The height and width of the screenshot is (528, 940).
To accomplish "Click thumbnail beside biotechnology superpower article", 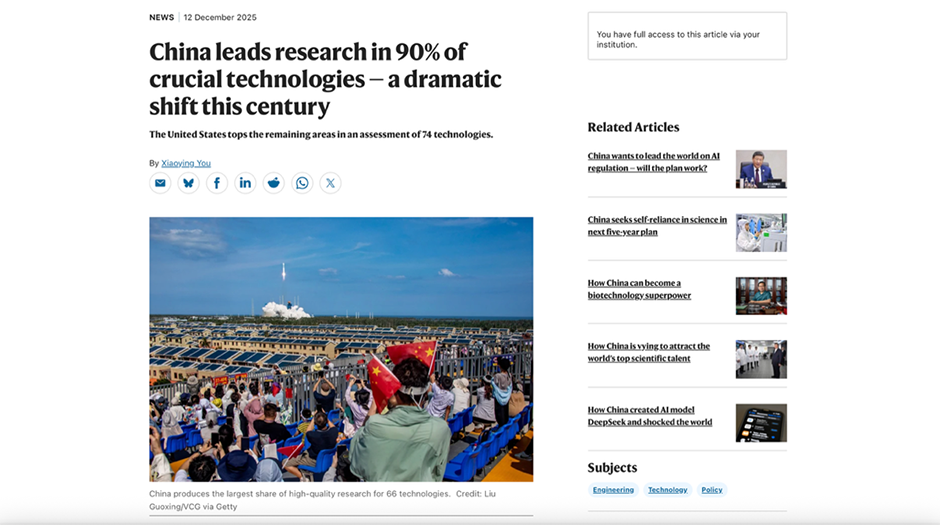I will click(x=761, y=296).
